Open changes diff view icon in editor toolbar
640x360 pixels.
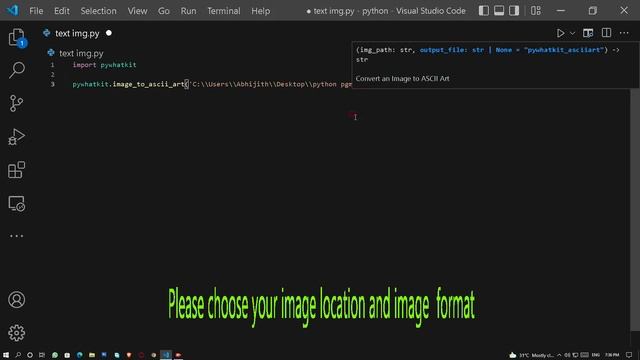click(x=588, y=33)
